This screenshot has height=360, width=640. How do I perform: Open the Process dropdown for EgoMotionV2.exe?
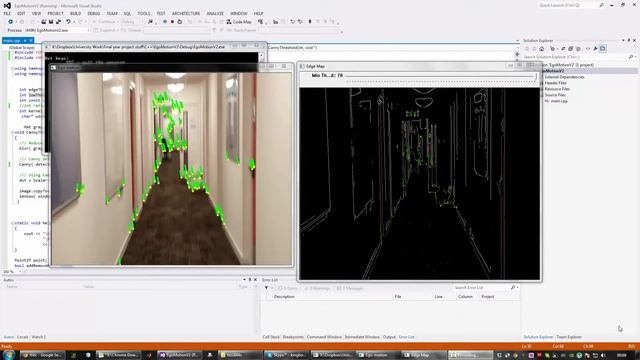(57, 30)
